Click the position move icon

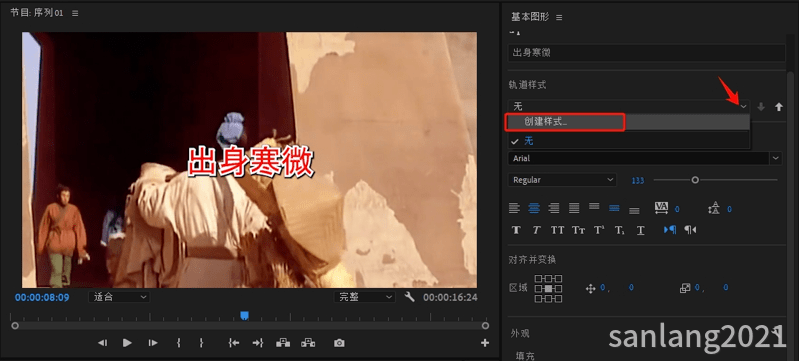tap(591, 289)
